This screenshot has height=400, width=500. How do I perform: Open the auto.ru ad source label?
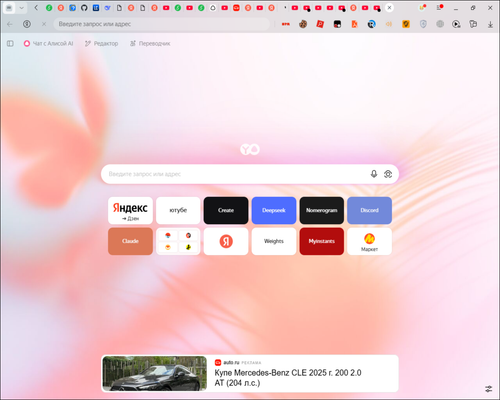click(x=231, y=362)
